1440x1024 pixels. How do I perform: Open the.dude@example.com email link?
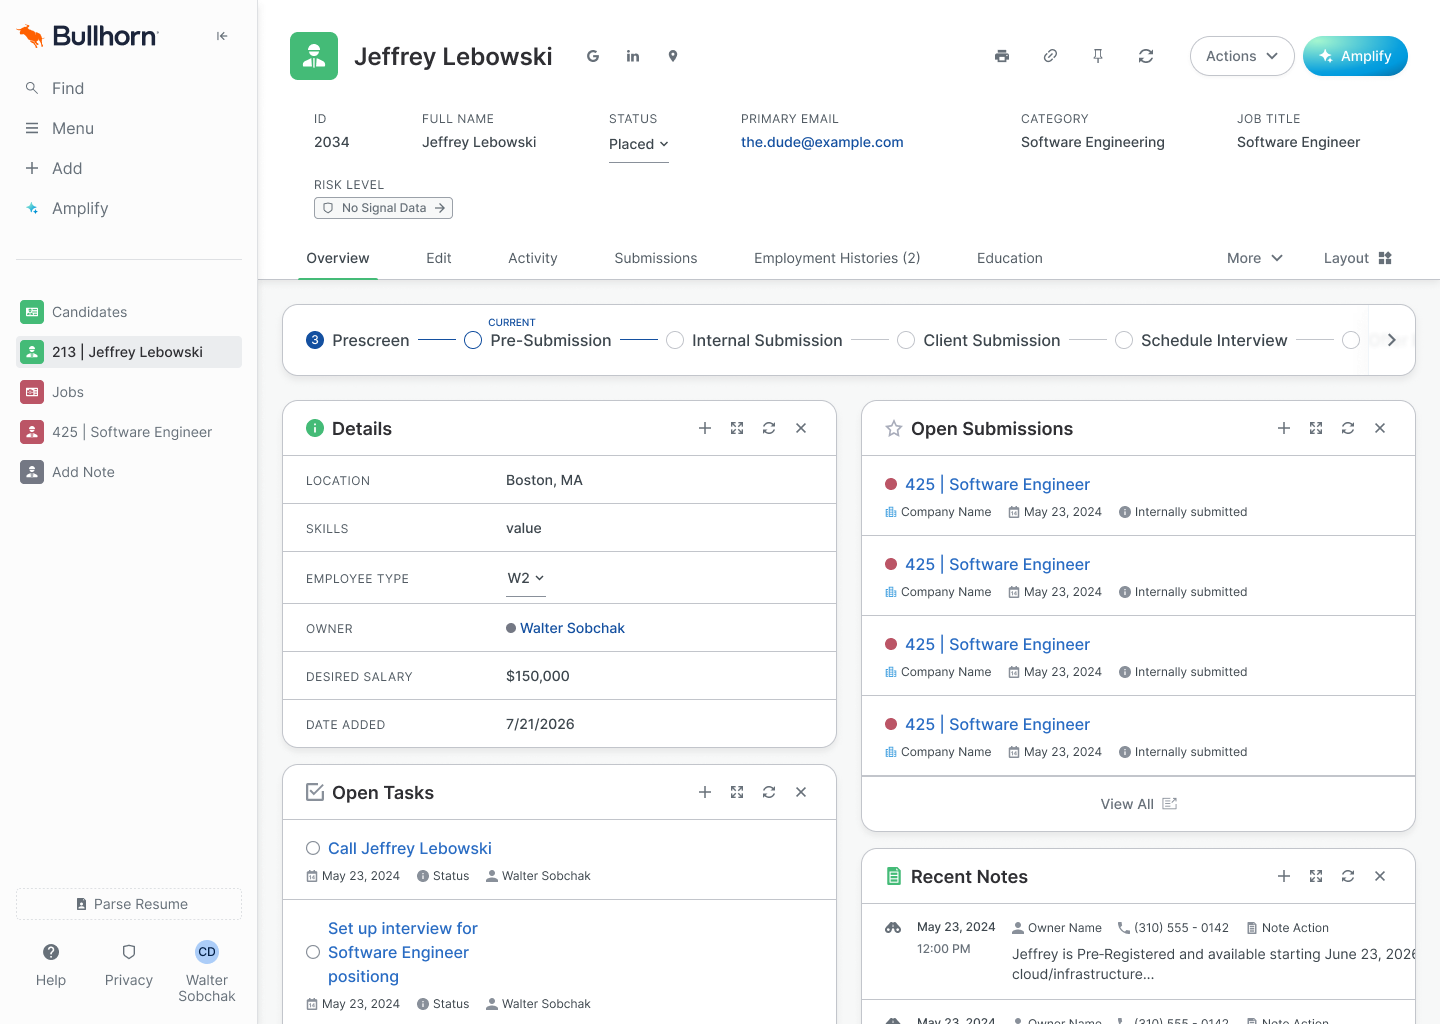point(822,142)
